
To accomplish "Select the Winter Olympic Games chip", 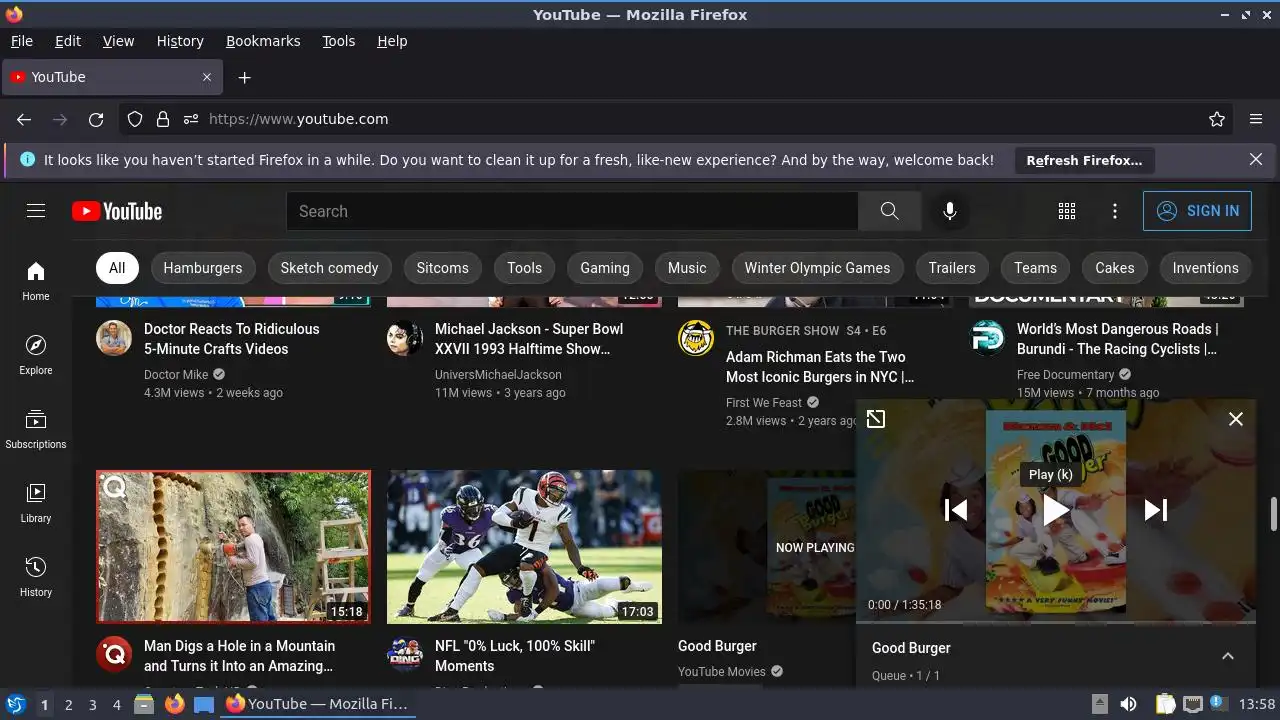I will [x=817, y=268].
